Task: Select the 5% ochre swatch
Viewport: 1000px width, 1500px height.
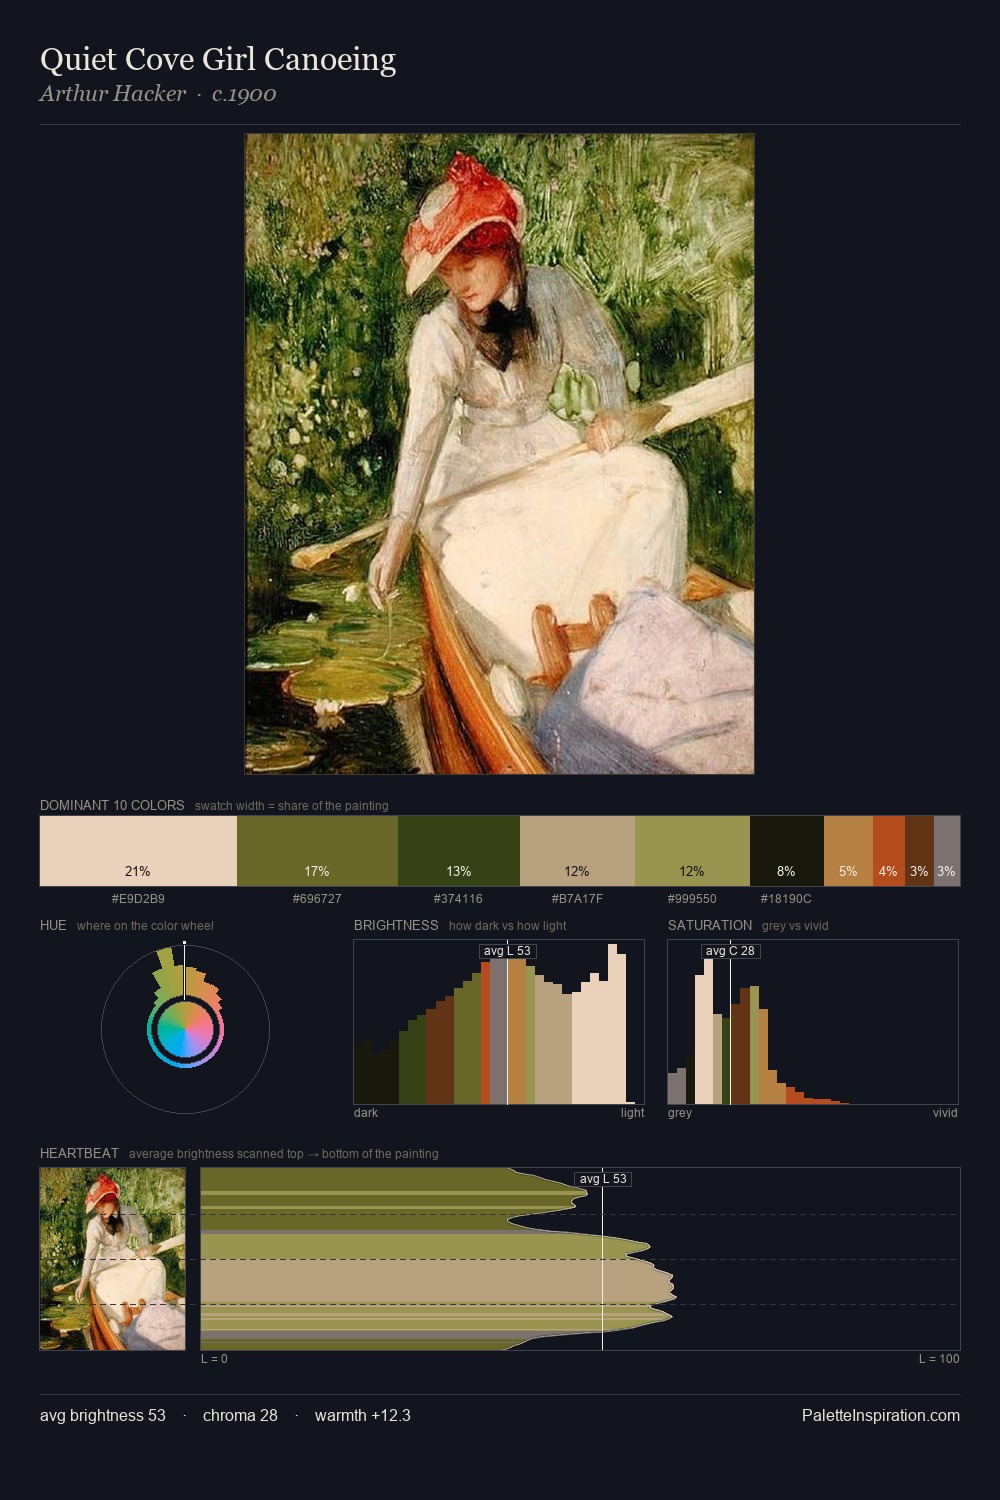Action: [848, 851]
